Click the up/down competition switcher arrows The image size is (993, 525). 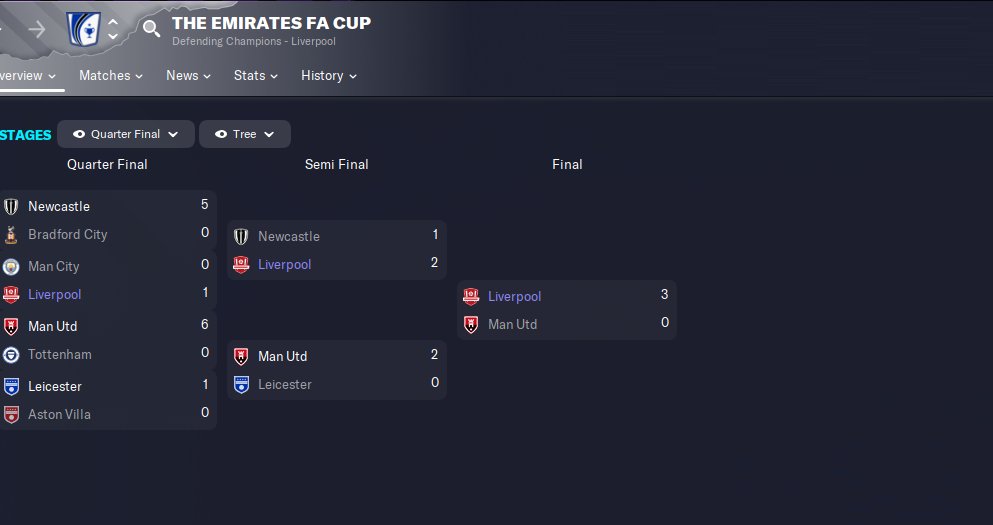click(x=113, y=28)
